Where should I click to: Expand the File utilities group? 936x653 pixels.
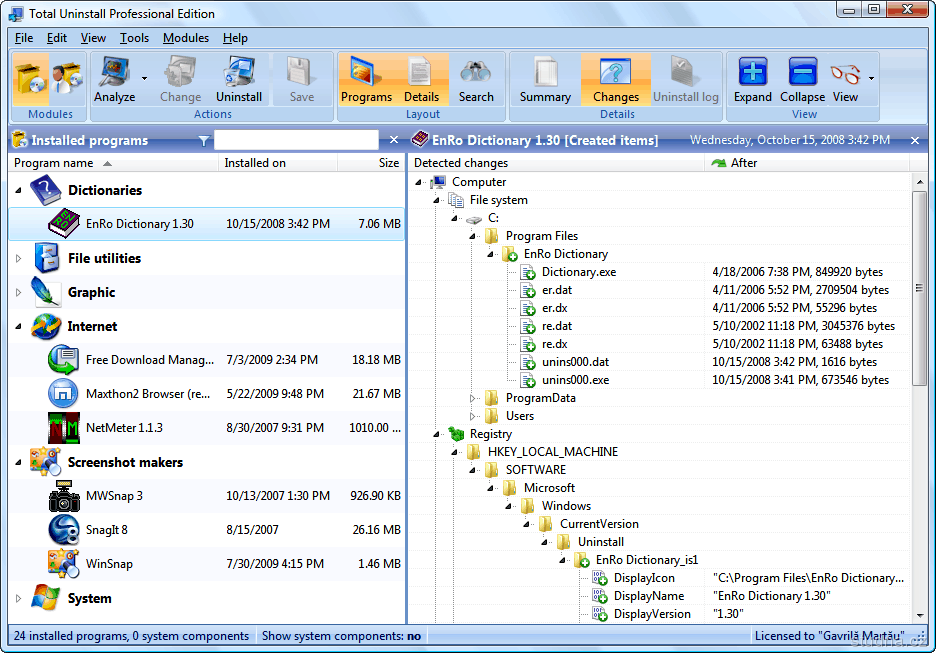point(18,259)
